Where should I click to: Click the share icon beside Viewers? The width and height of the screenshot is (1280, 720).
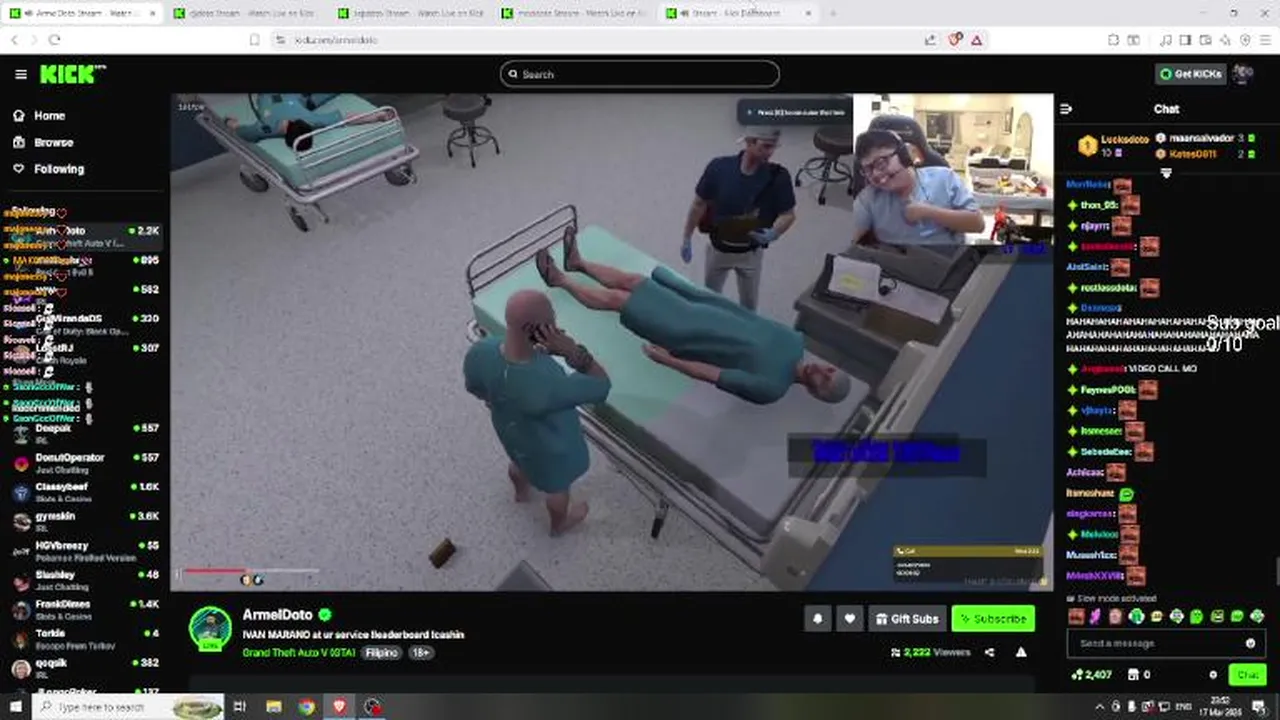(x=989, y=652)
